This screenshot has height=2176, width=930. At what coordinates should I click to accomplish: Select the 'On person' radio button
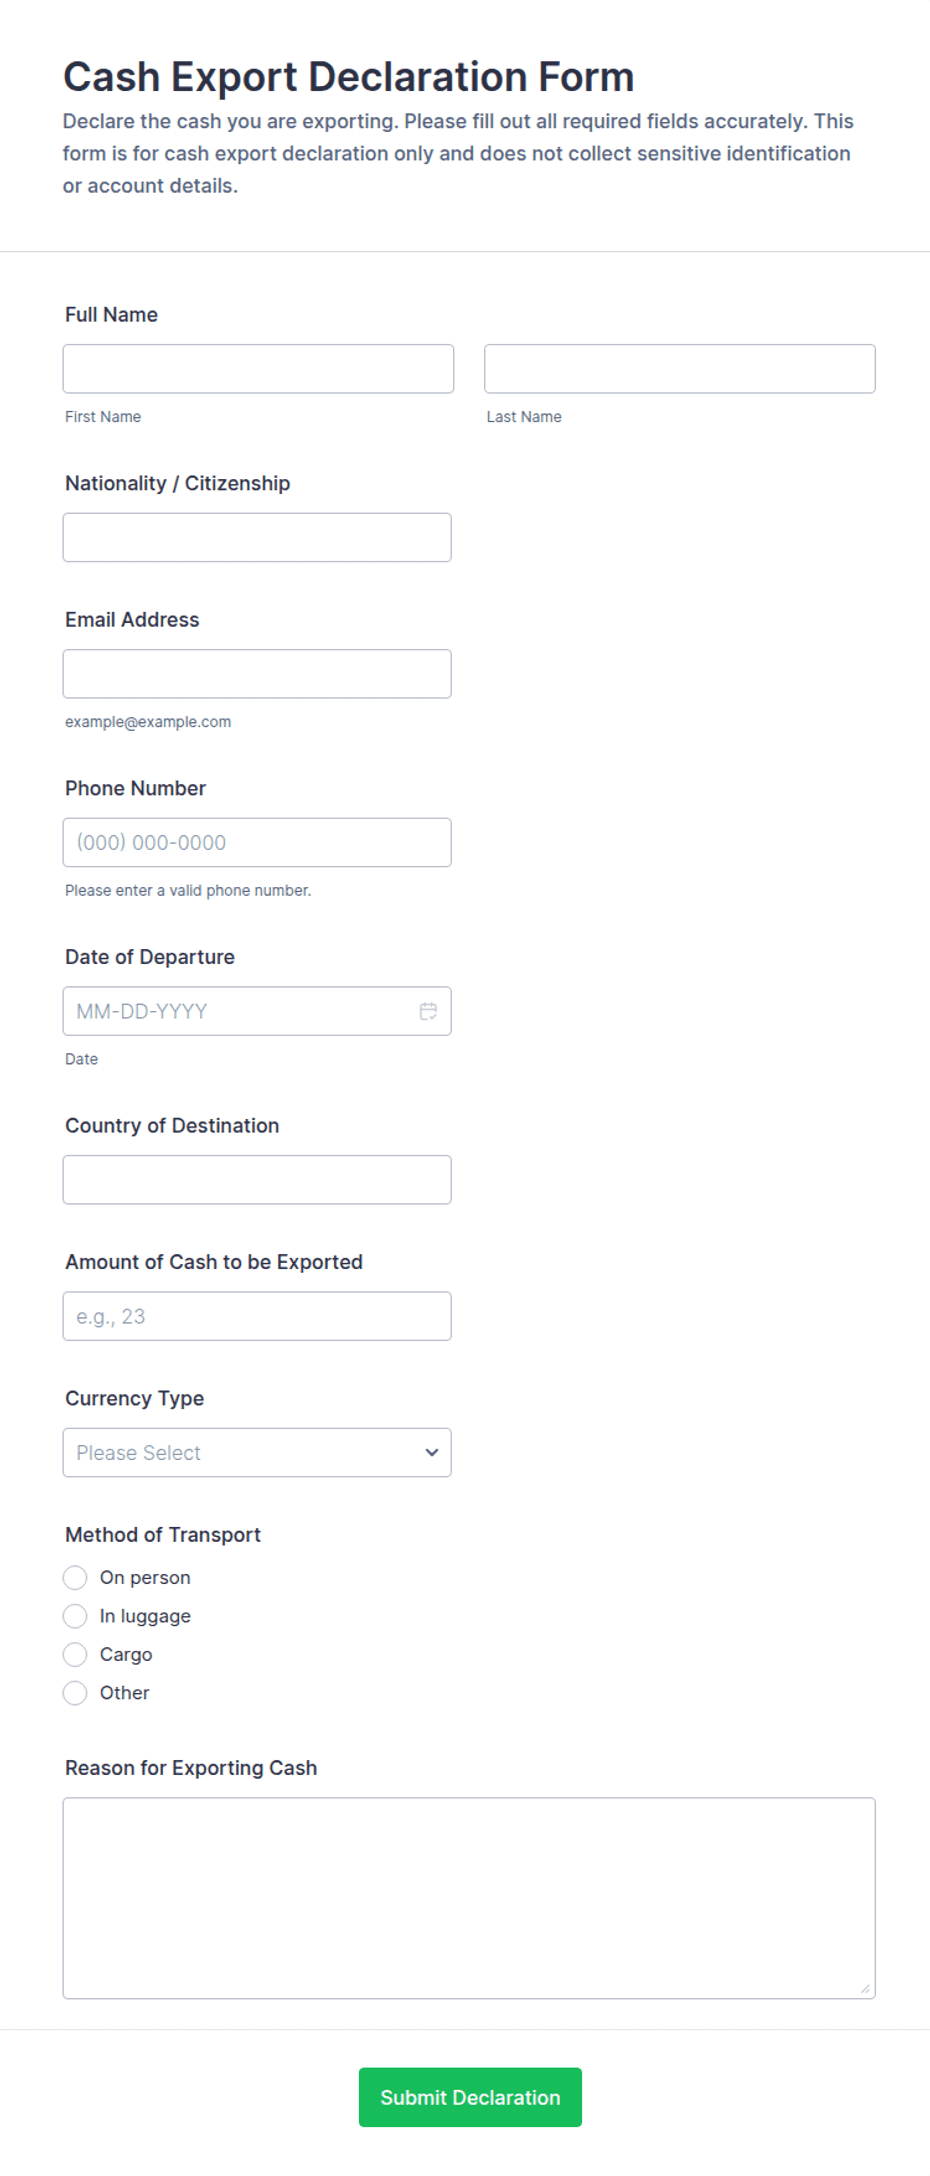[75, 1577]
